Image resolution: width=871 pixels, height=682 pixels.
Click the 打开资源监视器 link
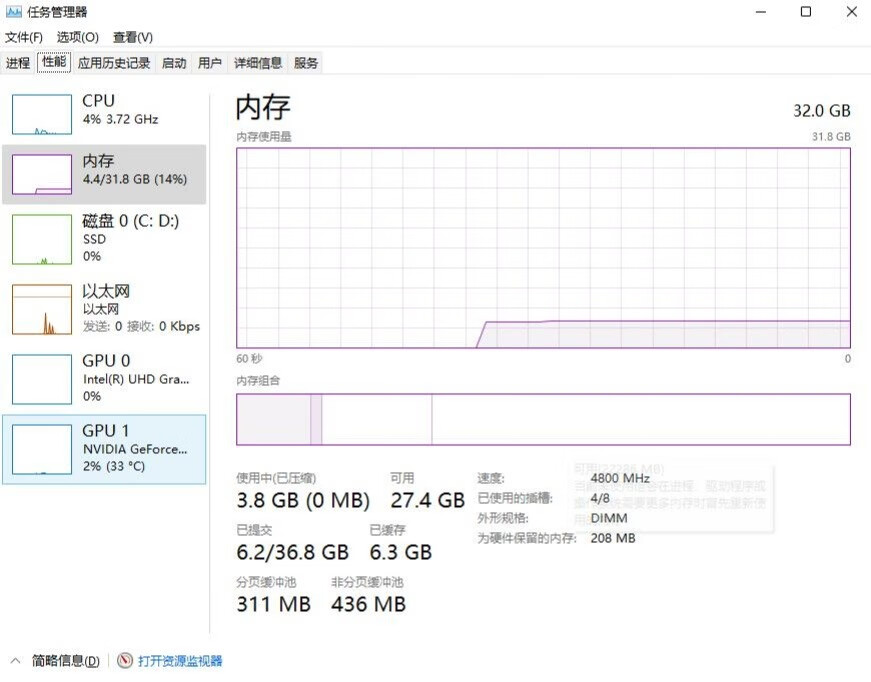tap(180, 661)
